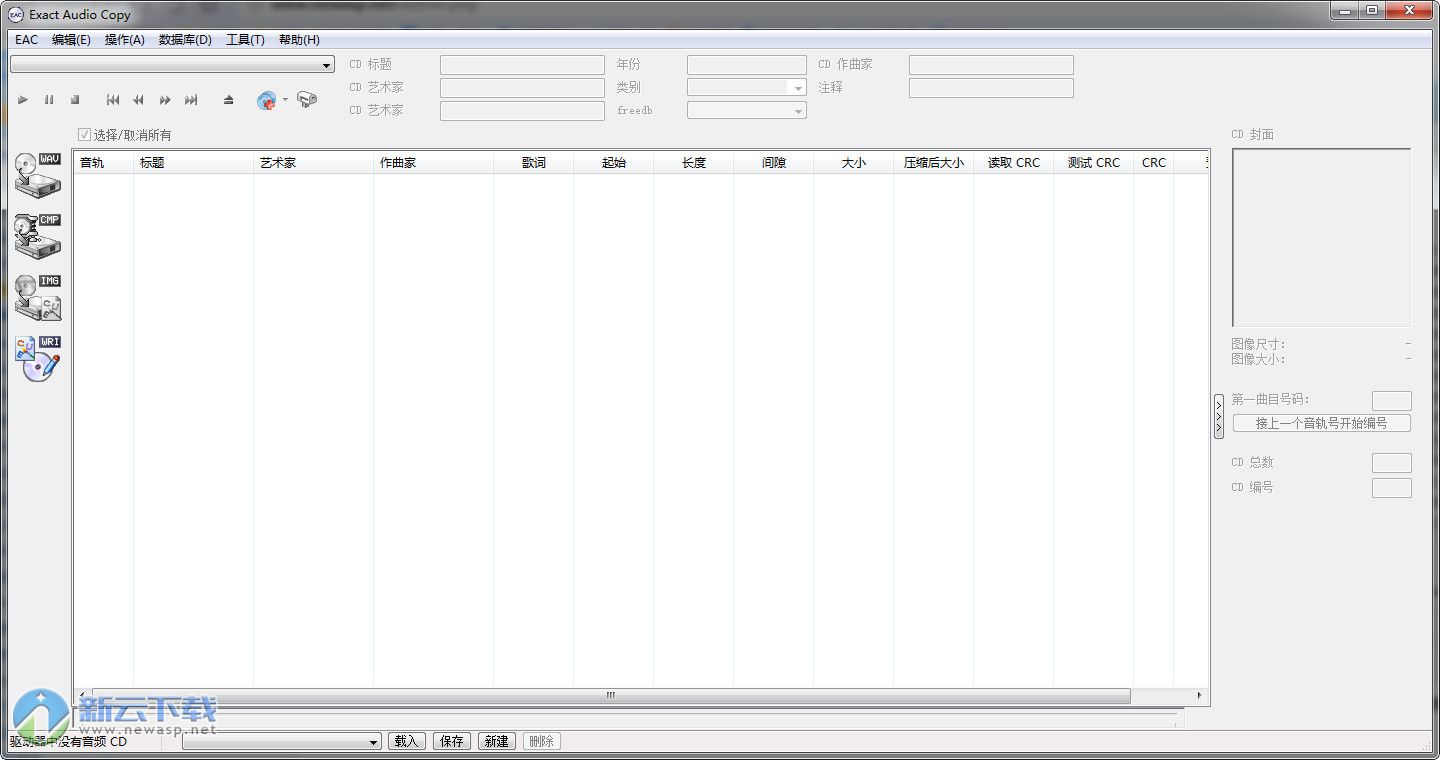Viewport: 1440px width, 760px height.
Task: Click the scrollbar's right arrow
Action: (1200, 695)
